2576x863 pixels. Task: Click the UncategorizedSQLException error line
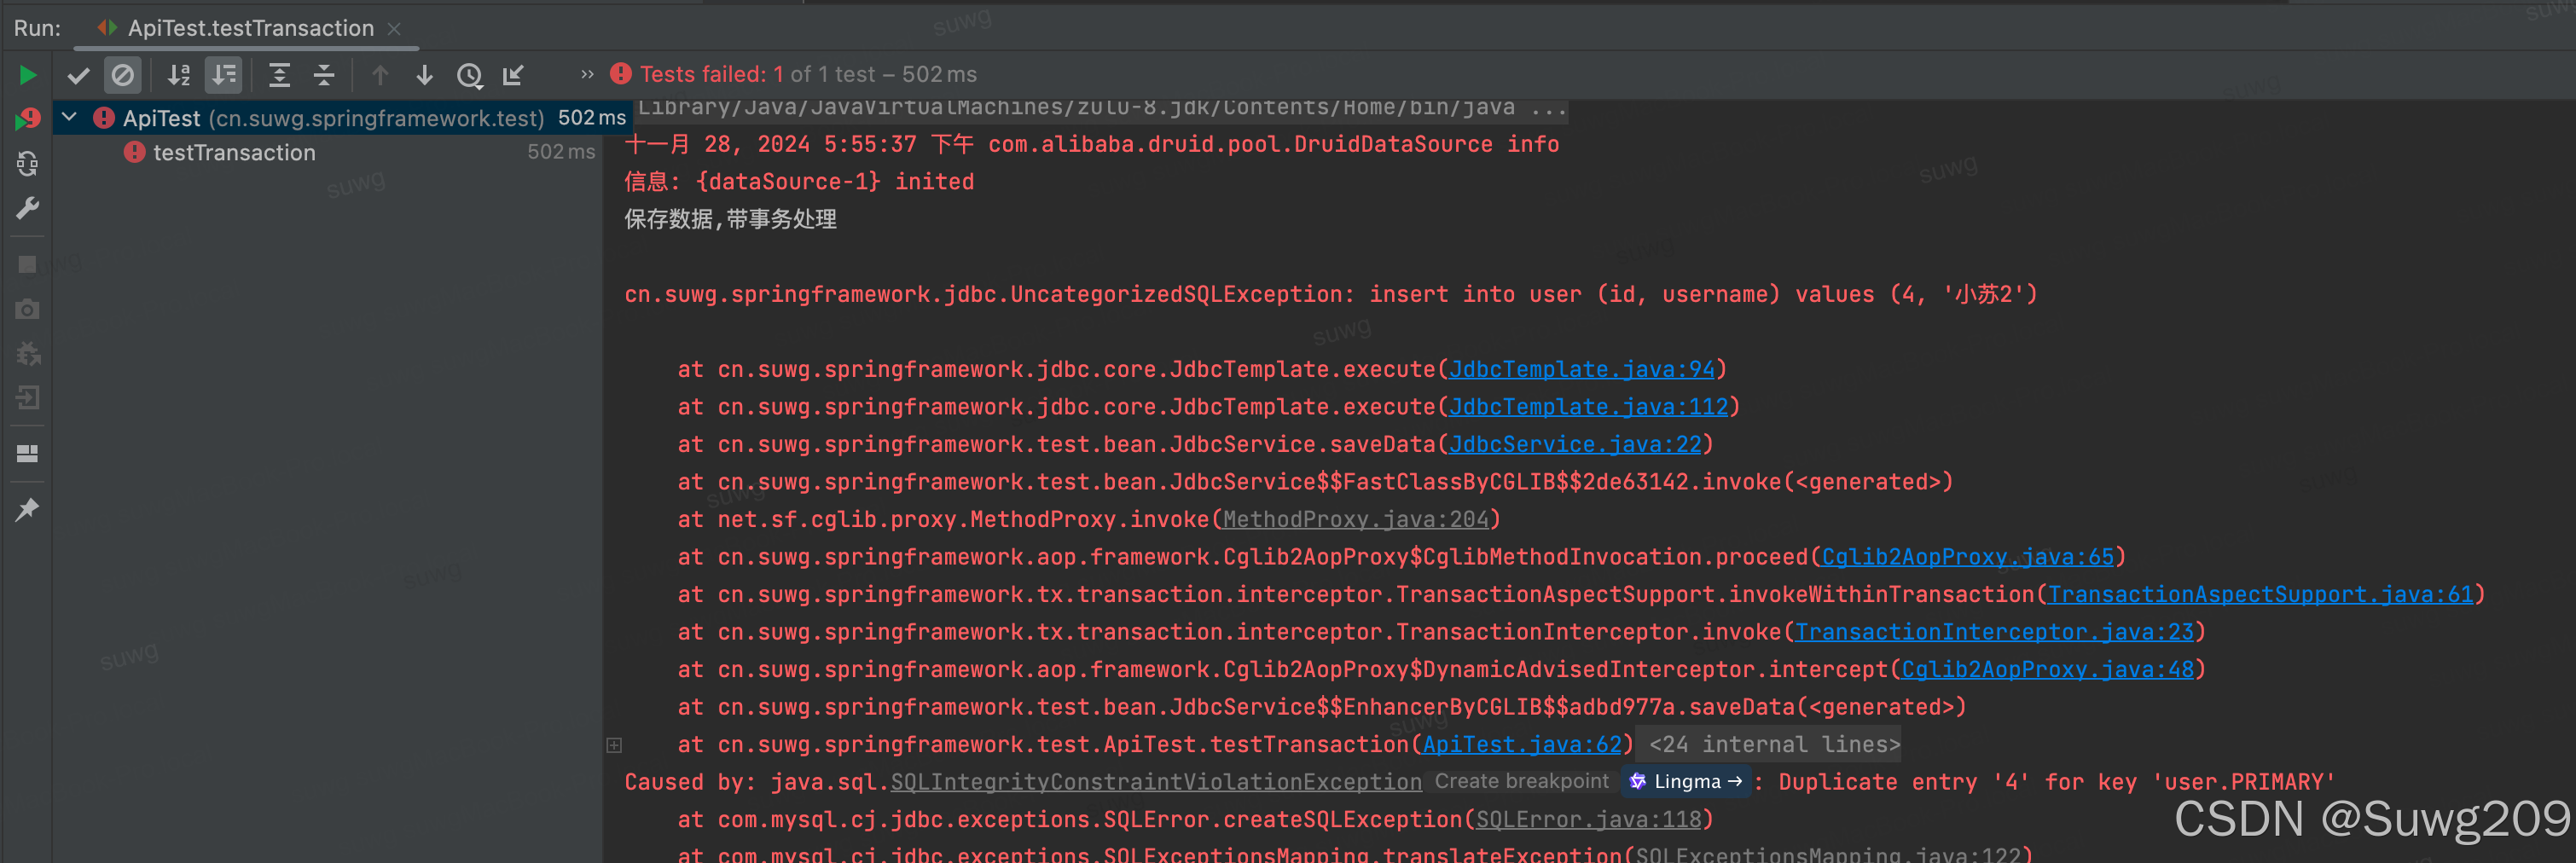[x=1330, y=295]
